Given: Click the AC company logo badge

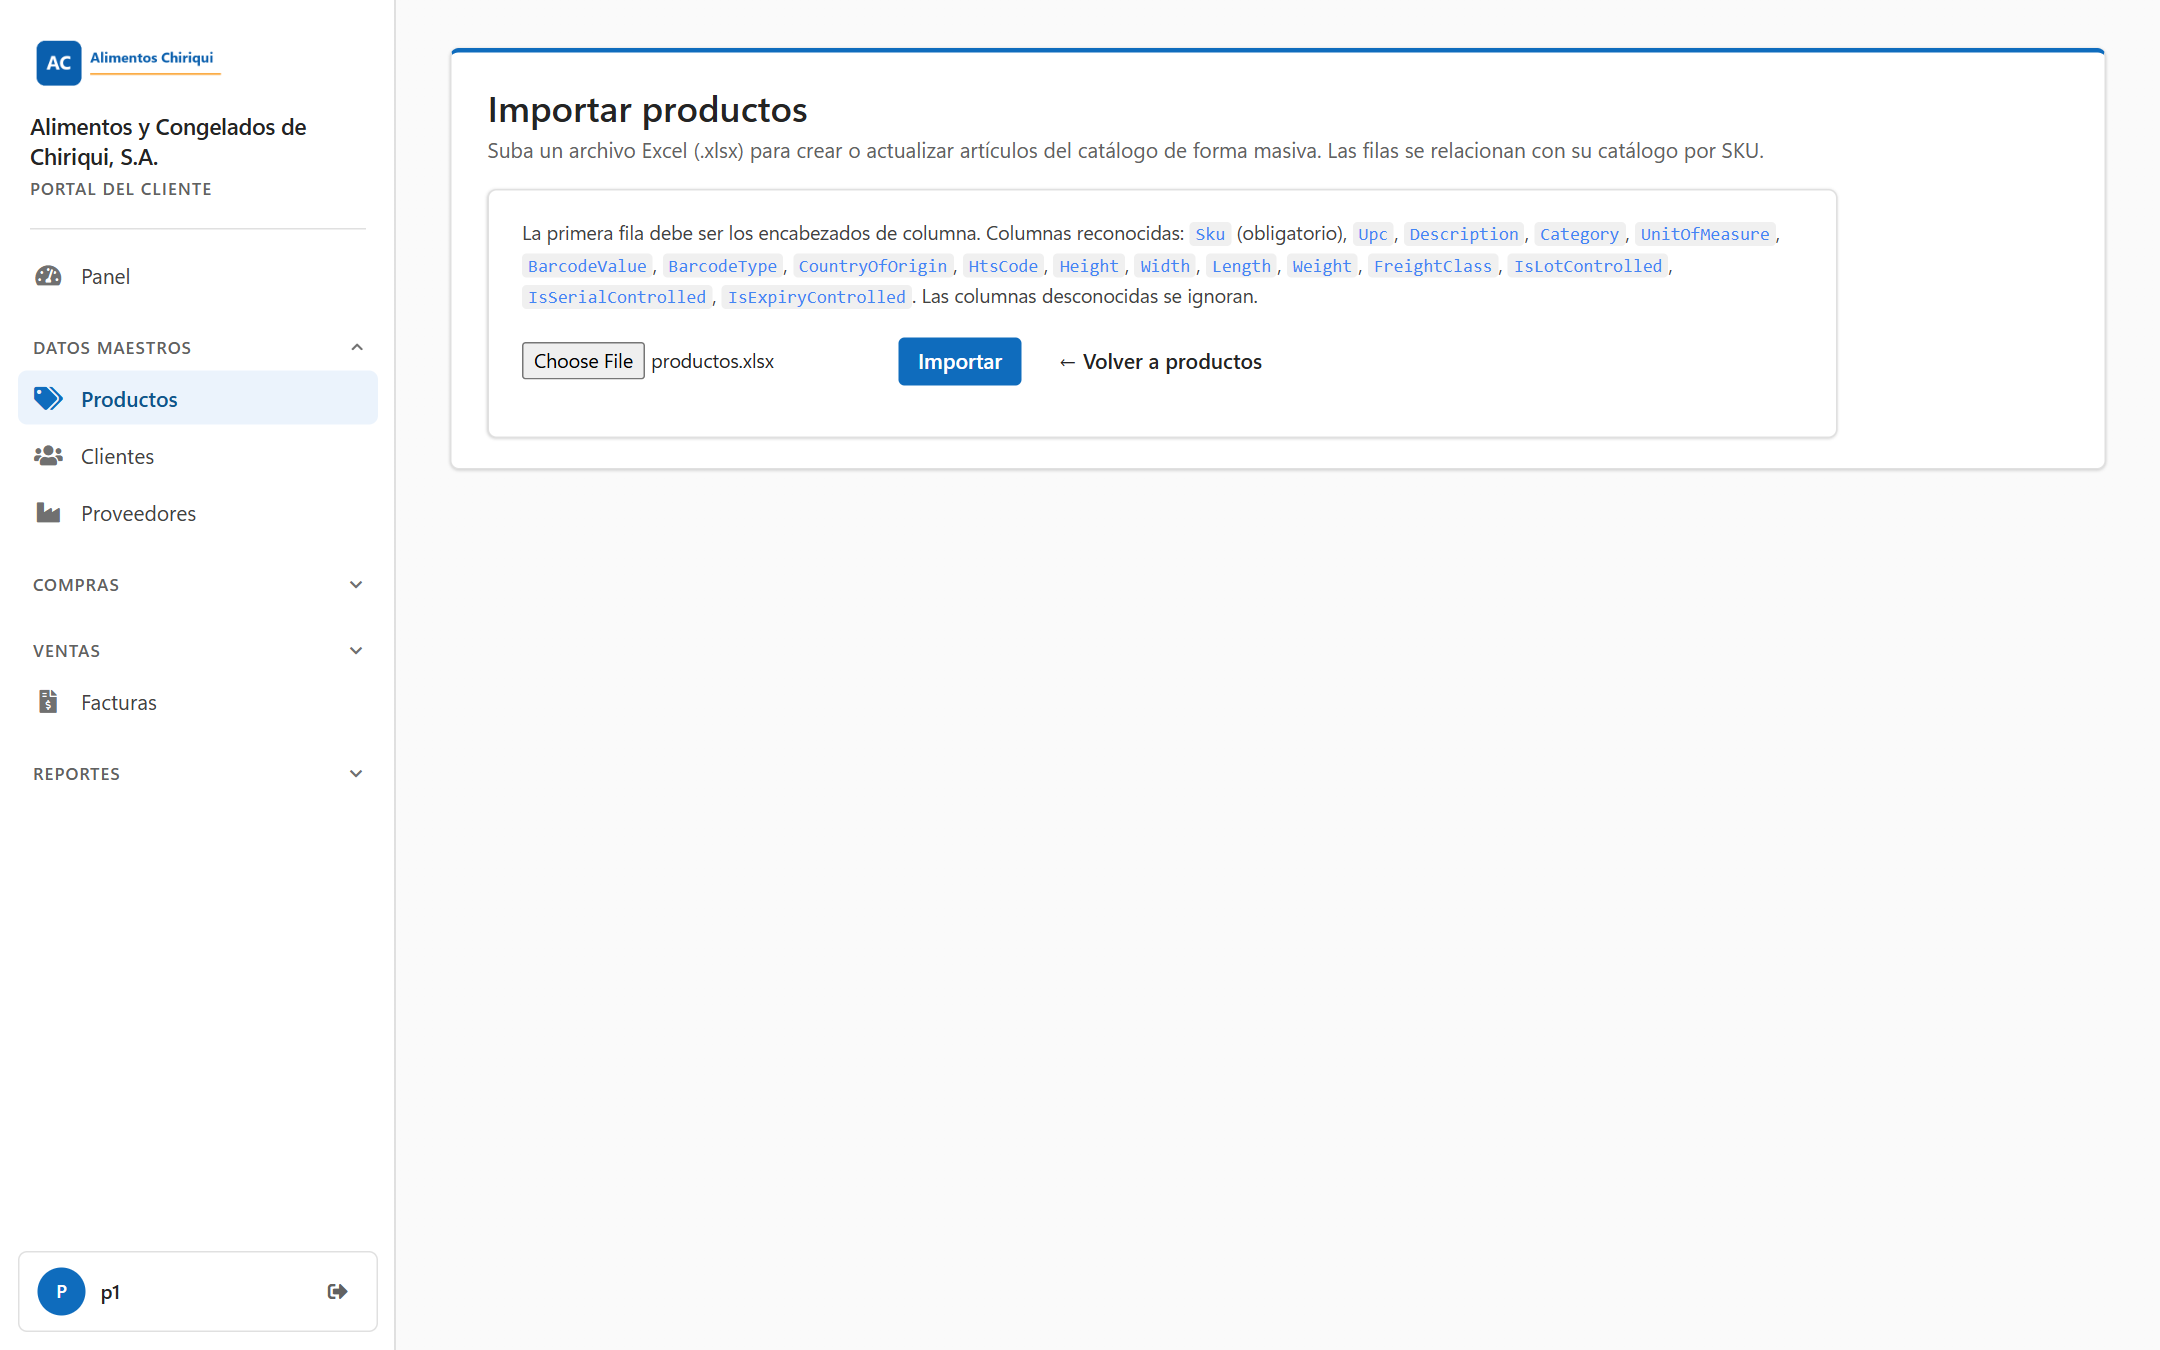Looking at the screenshot, I should [x=59, y=62].
